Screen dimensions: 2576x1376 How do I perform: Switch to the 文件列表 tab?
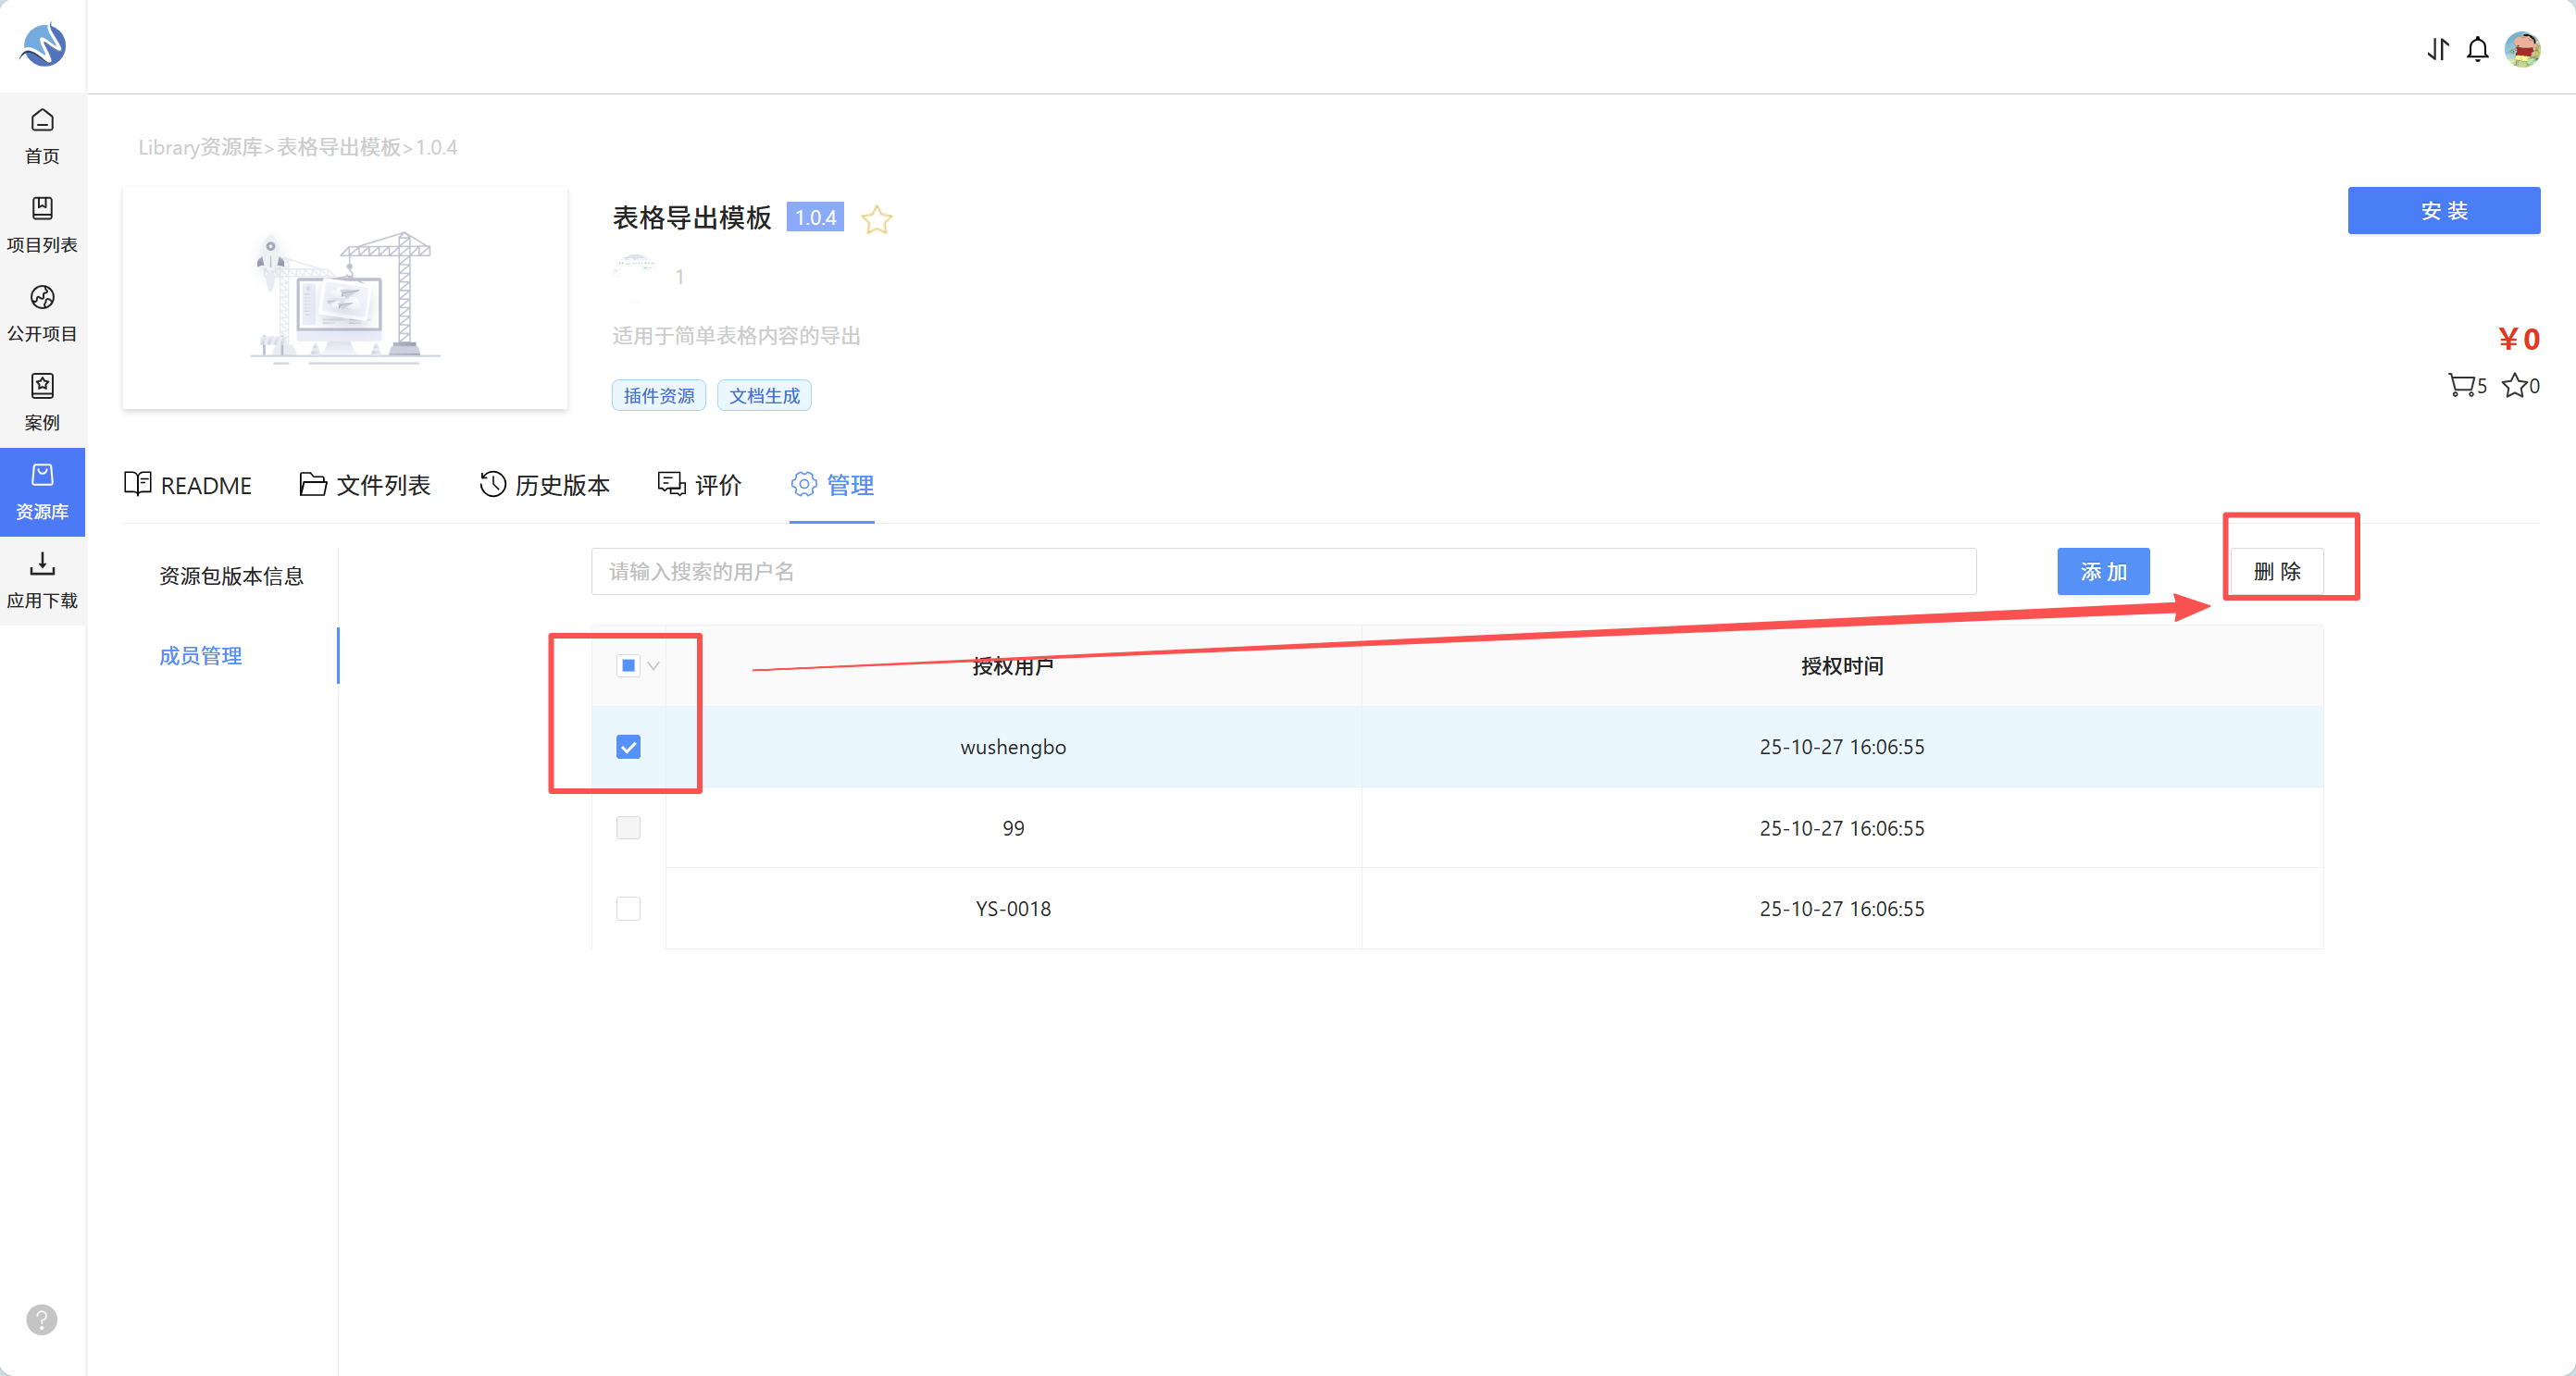(x=365, y=486)
